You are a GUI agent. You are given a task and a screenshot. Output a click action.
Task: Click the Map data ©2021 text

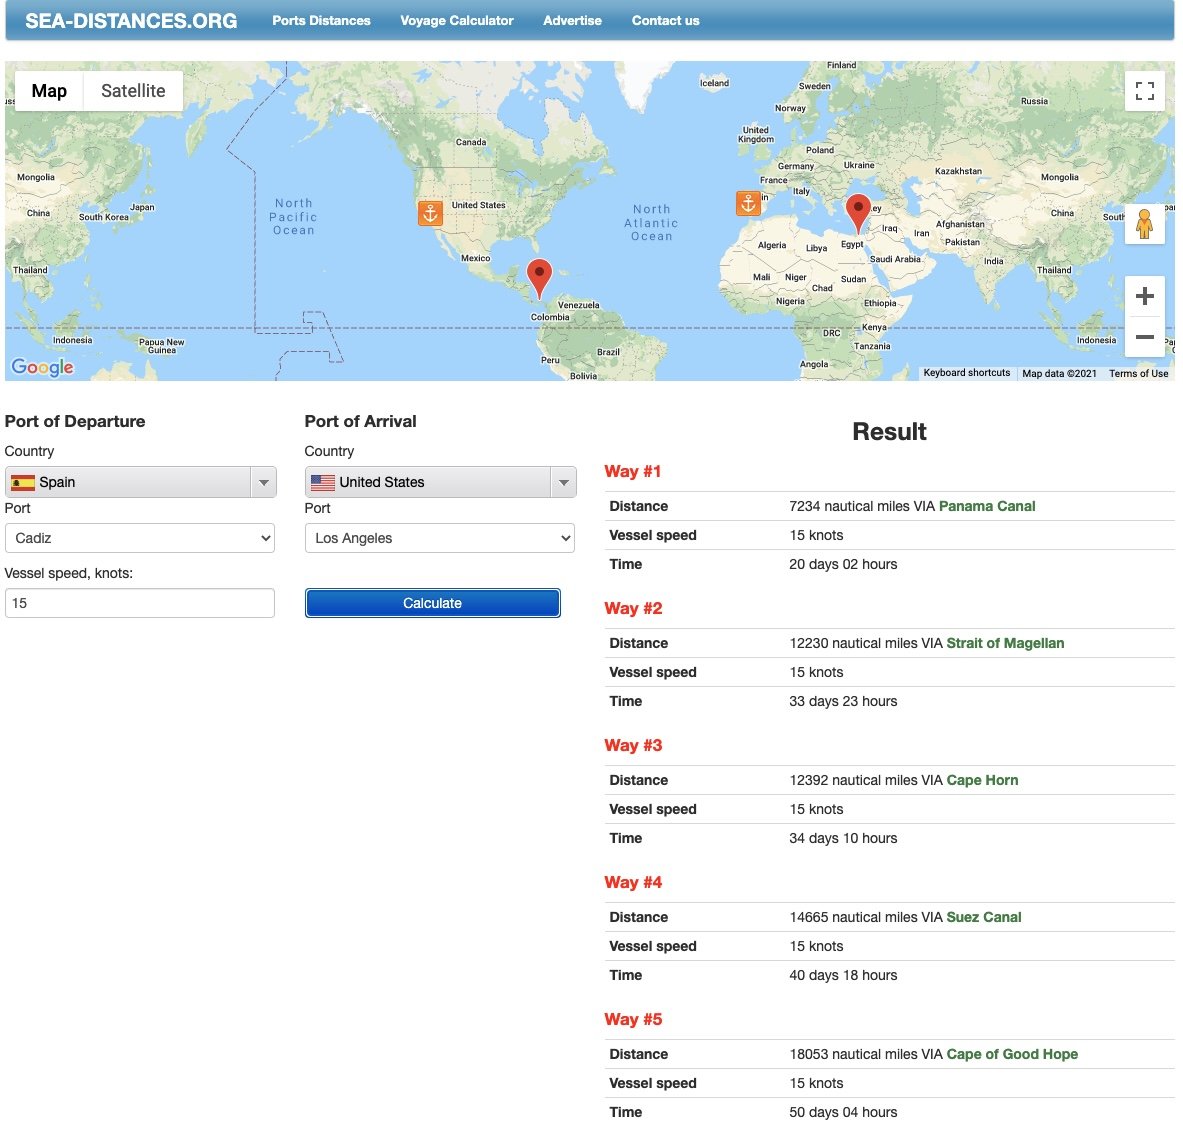tap(1059, 373)
